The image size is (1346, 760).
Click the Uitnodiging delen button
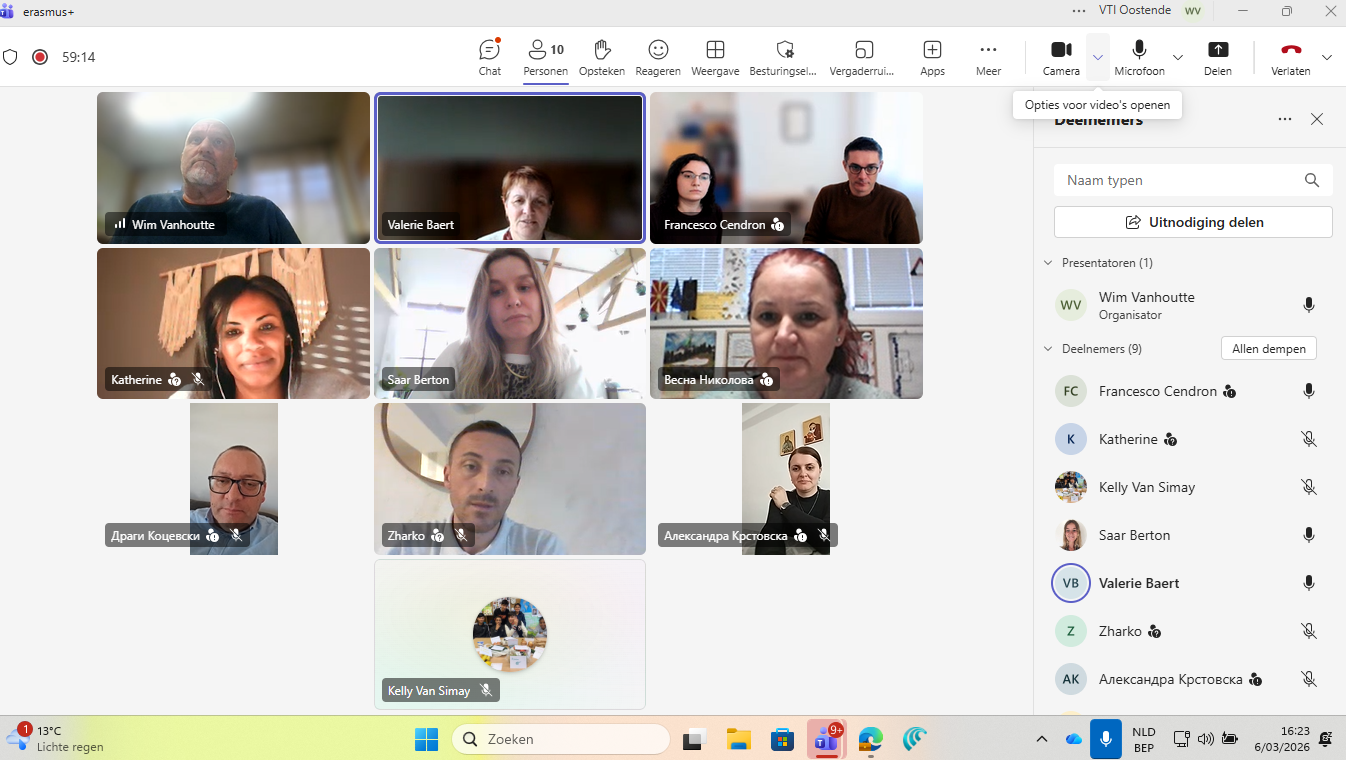(x=1193, y=222)
